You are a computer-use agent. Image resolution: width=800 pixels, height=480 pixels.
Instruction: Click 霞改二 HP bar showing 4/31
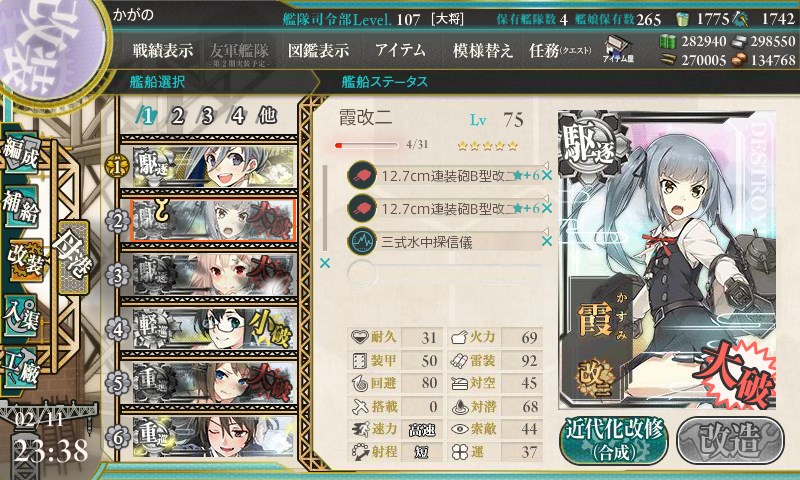pyautogui.click(x=366, y=145)
